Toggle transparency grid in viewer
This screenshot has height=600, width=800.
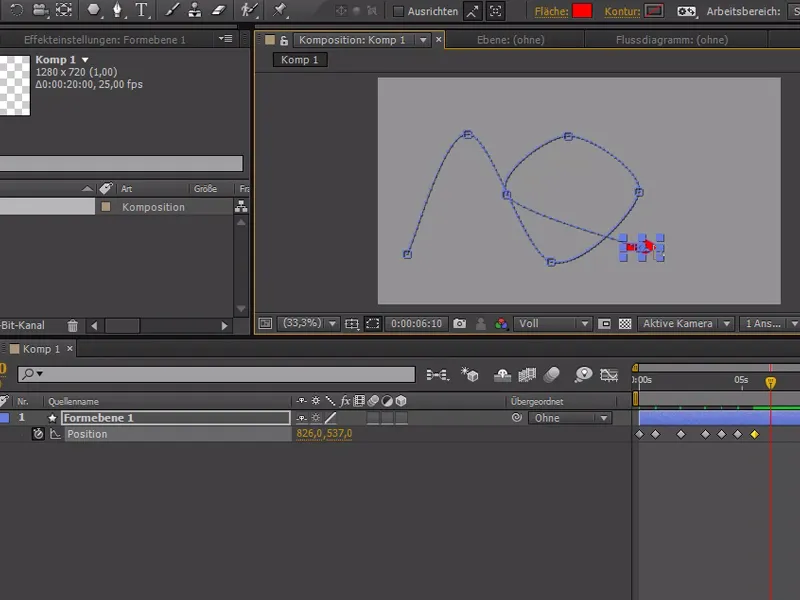pos(625,323)
